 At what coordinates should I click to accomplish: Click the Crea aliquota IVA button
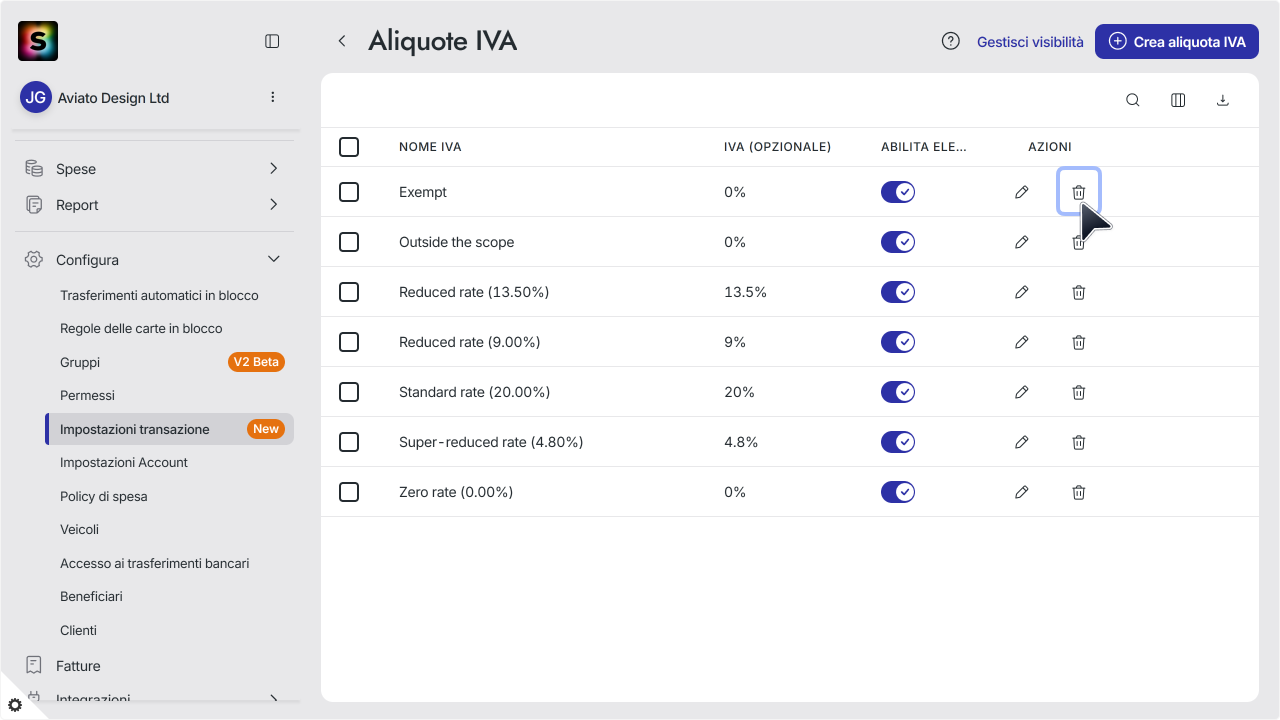1177,42
